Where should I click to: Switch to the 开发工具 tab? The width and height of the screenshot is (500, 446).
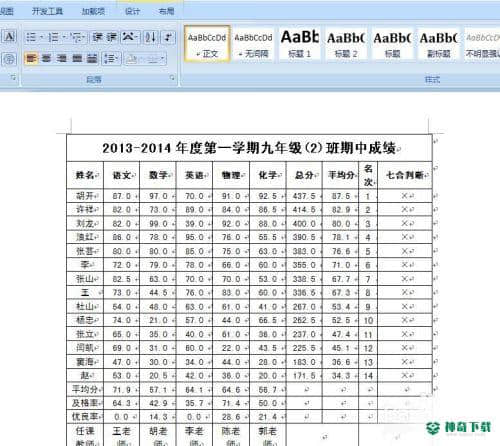[x=47, y=11]
